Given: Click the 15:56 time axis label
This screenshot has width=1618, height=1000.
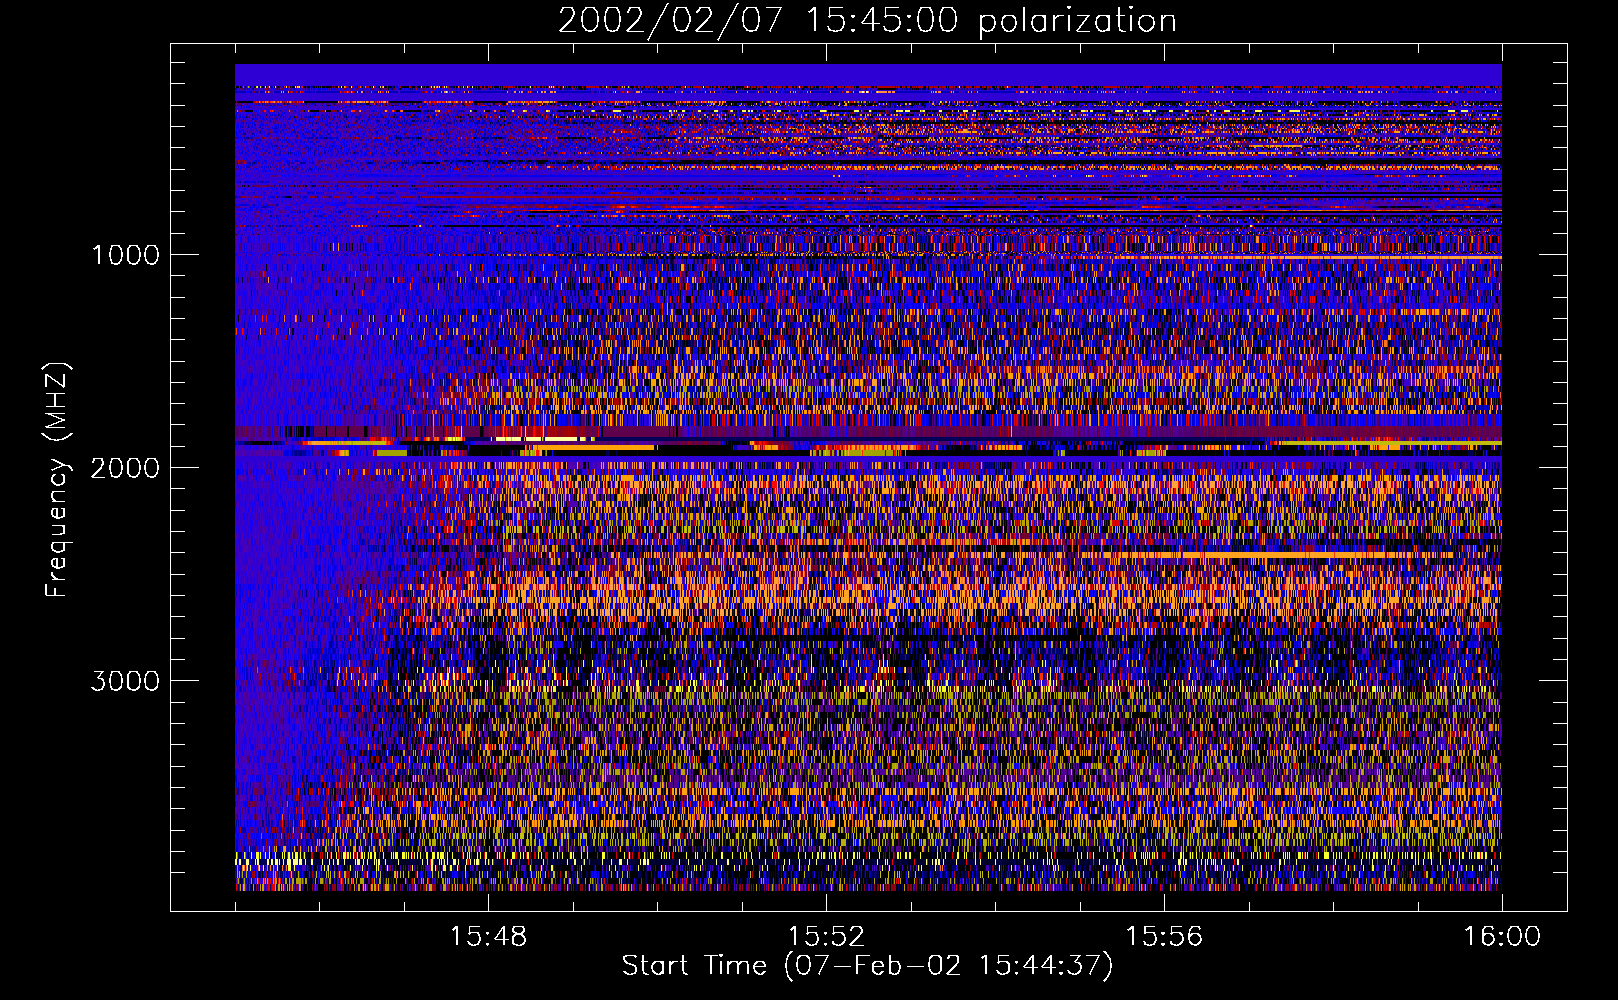Looking at the screenshot, I should click(1164, 937).
